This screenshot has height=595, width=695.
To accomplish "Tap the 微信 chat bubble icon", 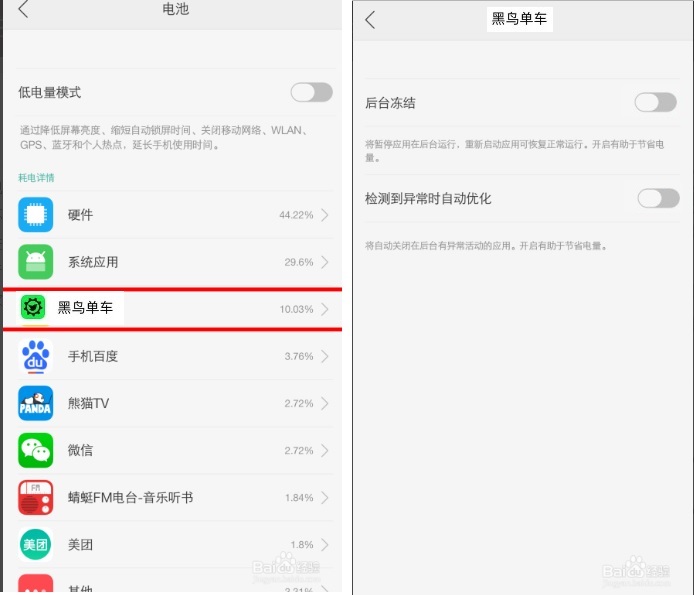I will coord(35,450).
